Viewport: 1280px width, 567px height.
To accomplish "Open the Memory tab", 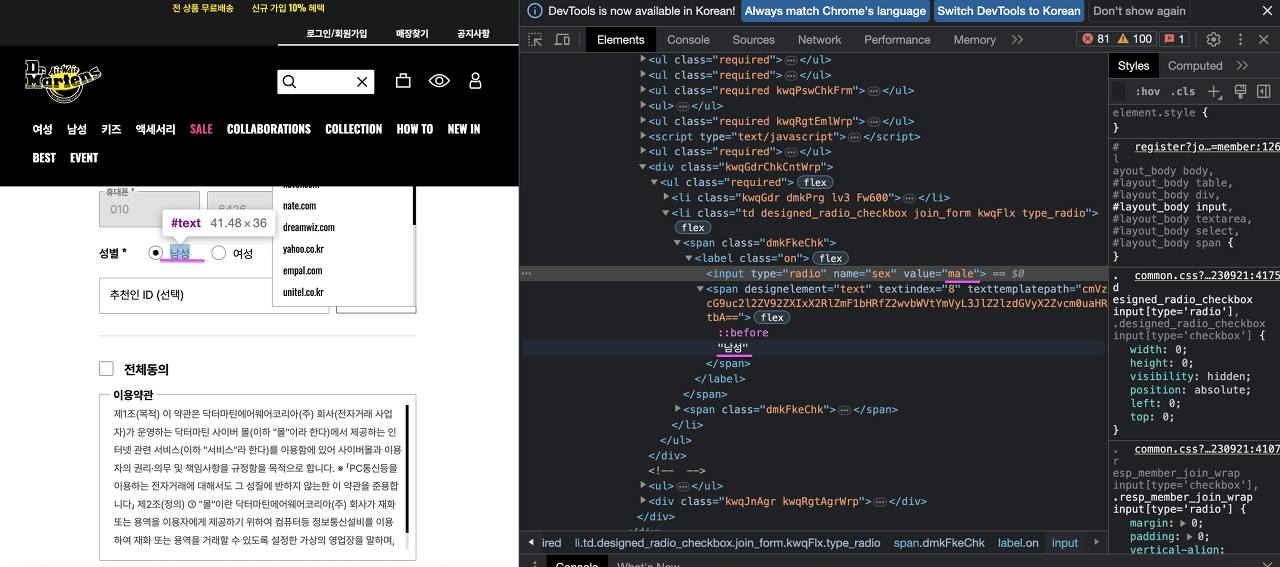I will pos(974,39).
